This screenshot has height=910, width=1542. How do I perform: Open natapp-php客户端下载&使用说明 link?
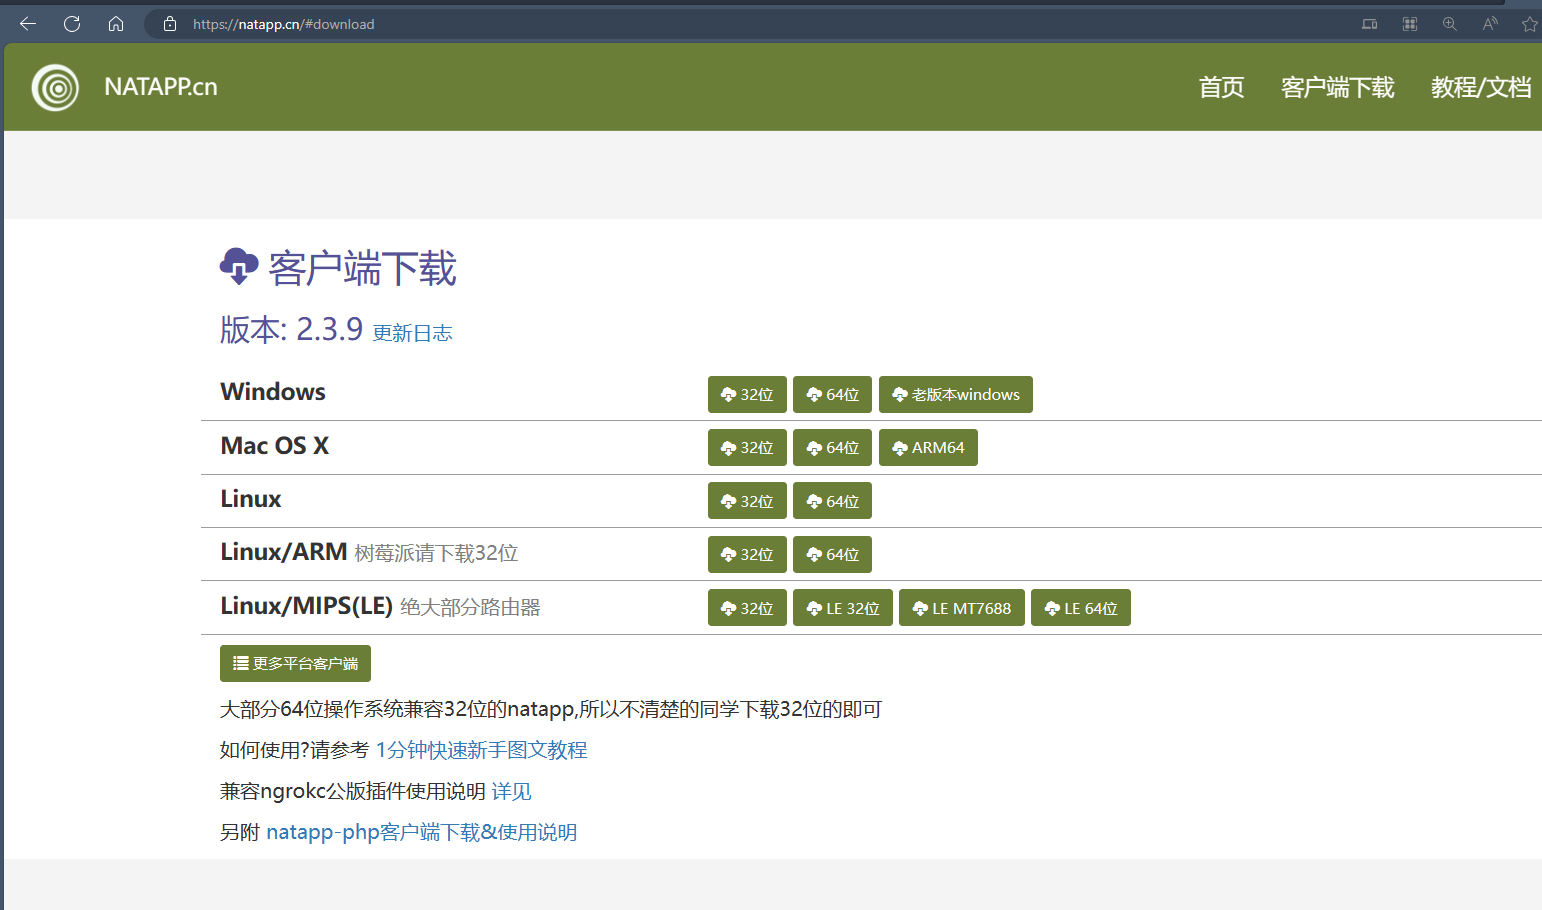(x=421, y=832)
